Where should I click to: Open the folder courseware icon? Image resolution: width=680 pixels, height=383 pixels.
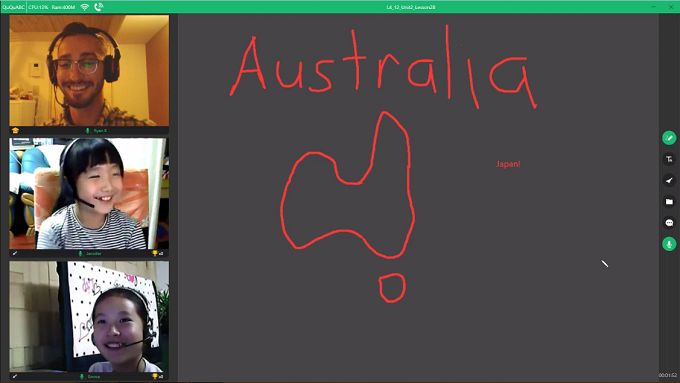pyautogui.click(x=669, y=202)
